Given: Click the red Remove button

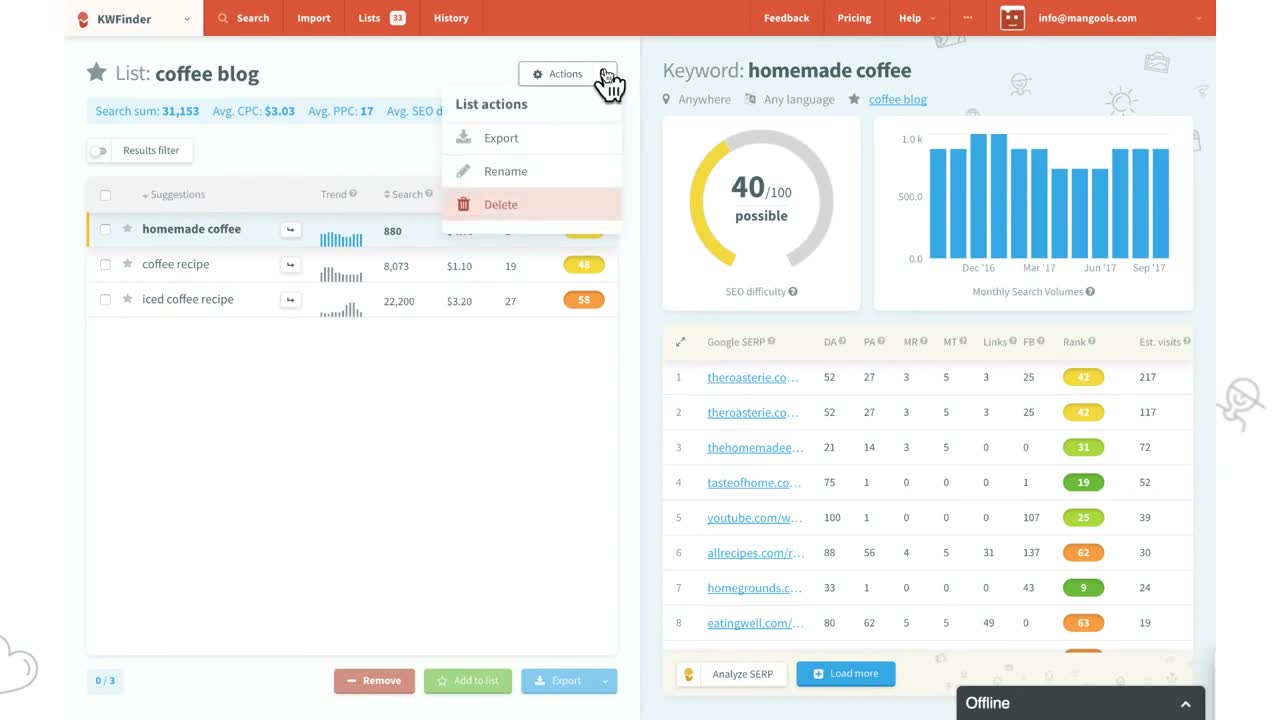Looking at the screenshot, I should [x=374, y=681].
